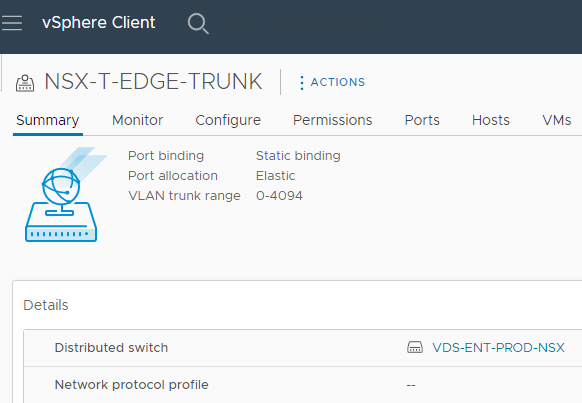Viewport: 582px width, 403px height.
Task: Click the NSX-T-EDGE-TRUNK page title
Action: pos(153,81)
